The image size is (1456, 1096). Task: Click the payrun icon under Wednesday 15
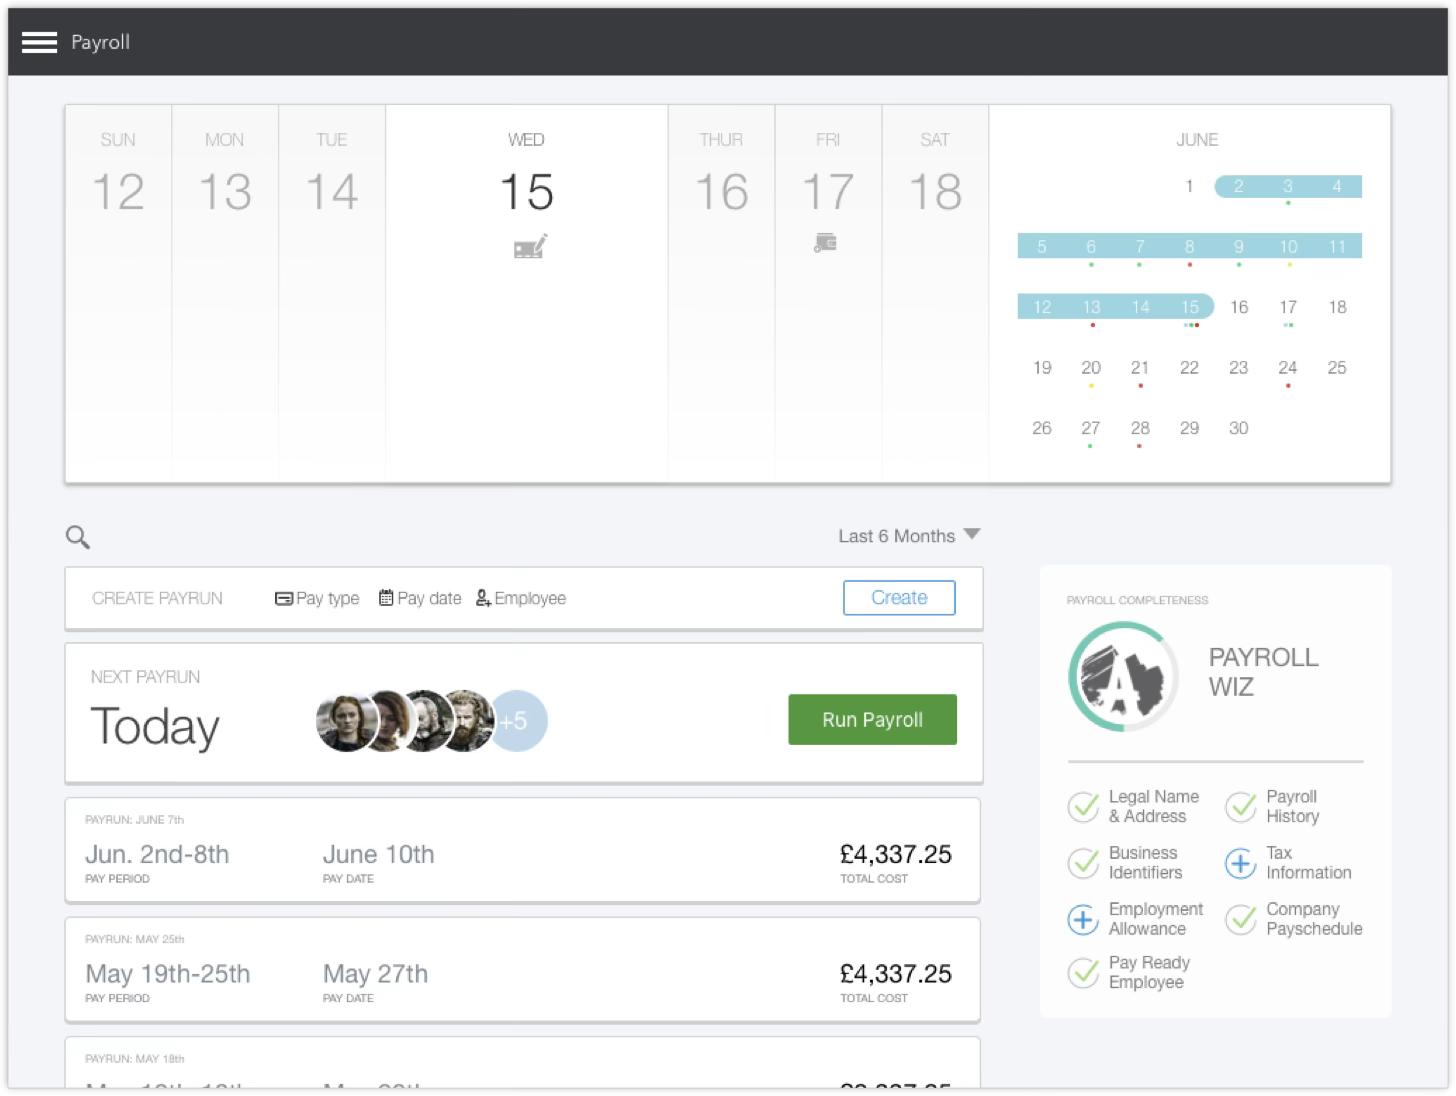pos(529,246)
